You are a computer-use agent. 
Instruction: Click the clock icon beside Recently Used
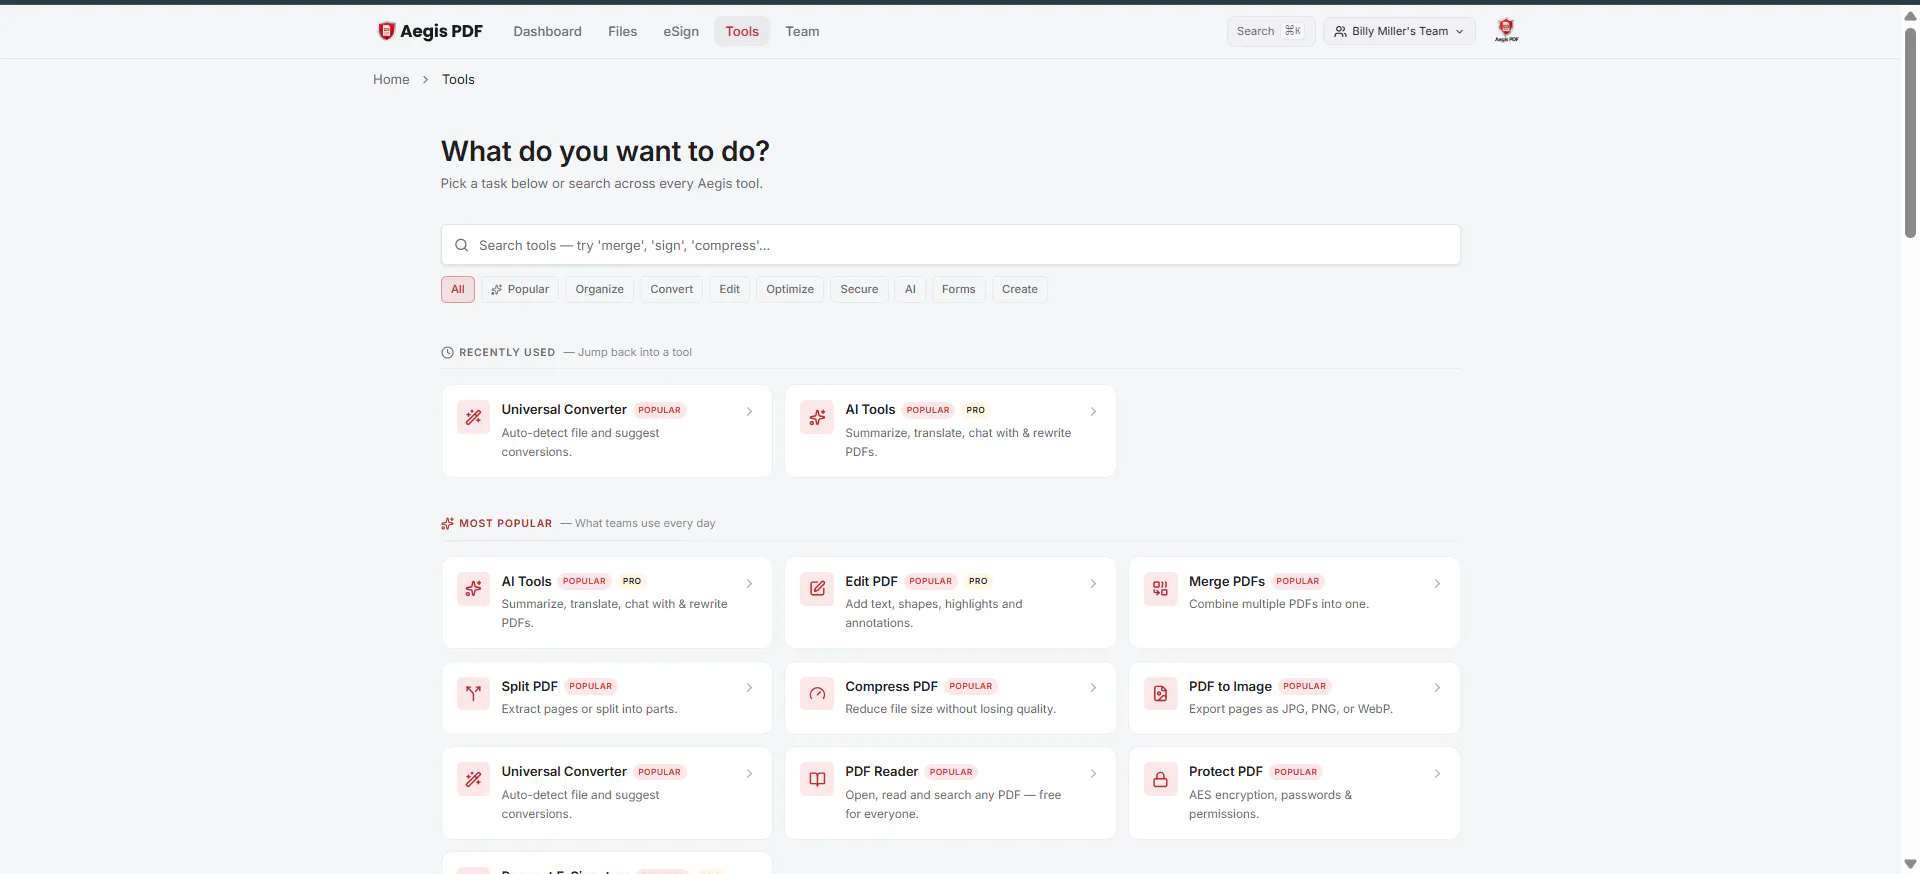[447, 352]
